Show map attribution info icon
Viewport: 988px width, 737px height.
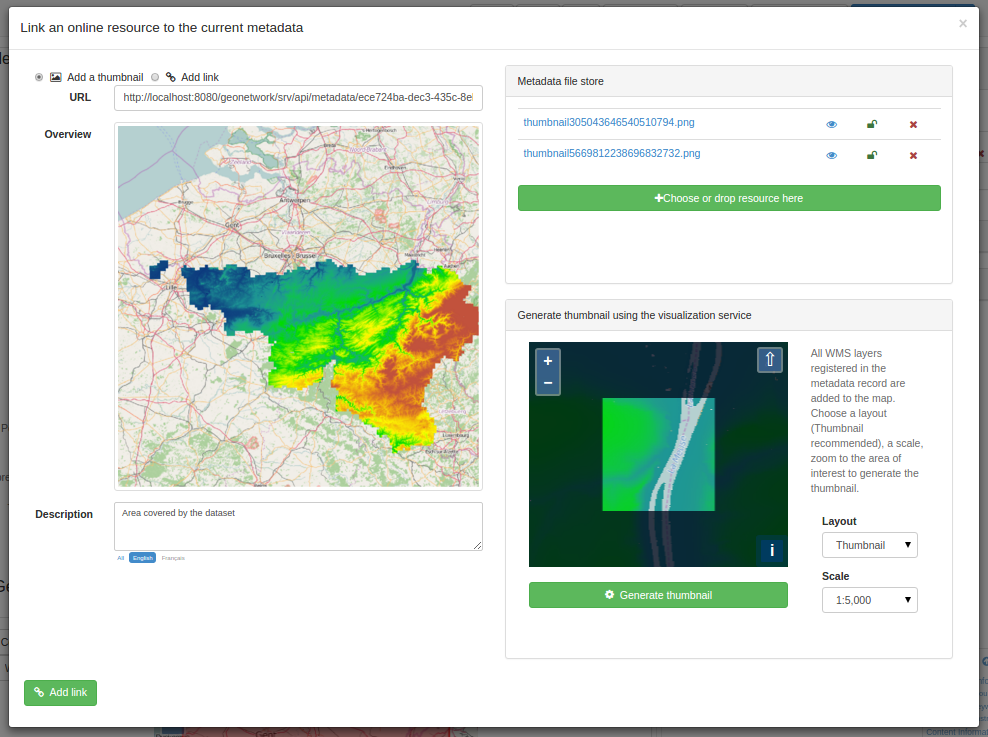coord(772,551)
